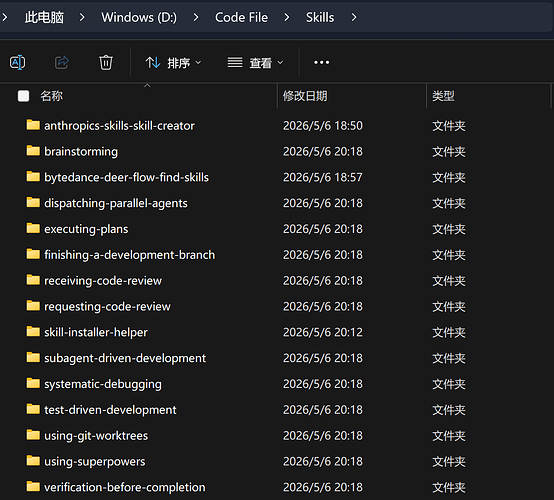Click the finishing-a-development-branch folder icon

coord(33,254)
